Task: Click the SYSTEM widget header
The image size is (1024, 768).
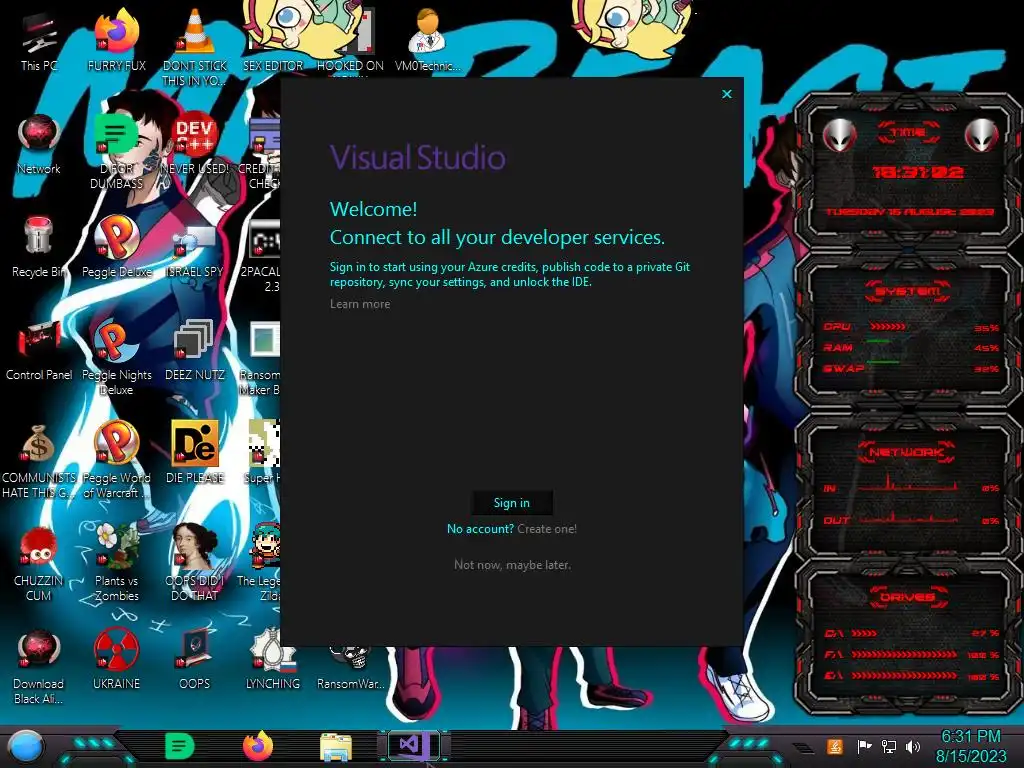Action: (x=908, y=291)
